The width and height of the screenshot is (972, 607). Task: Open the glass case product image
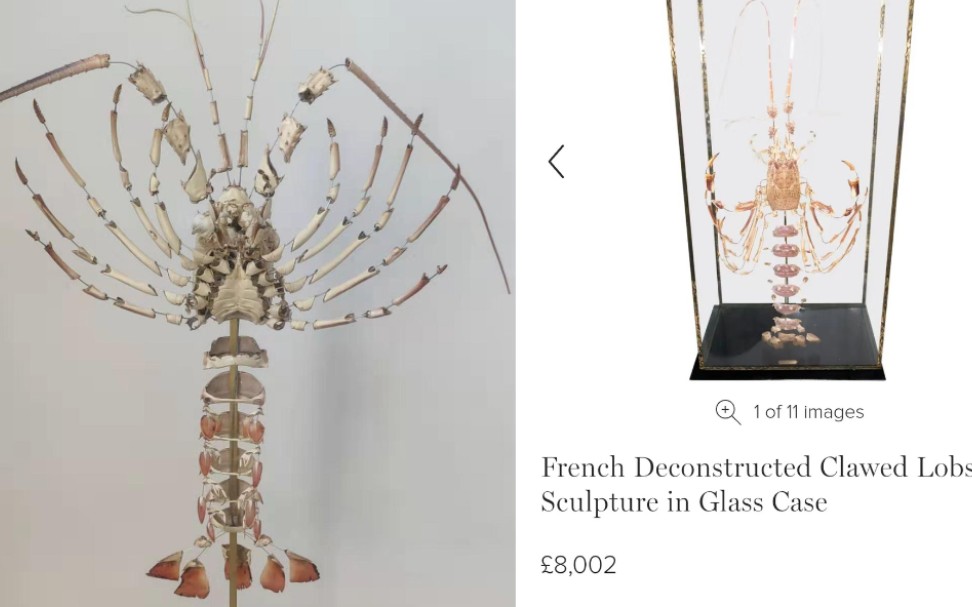pyautogui.click(x=789, y=189)
